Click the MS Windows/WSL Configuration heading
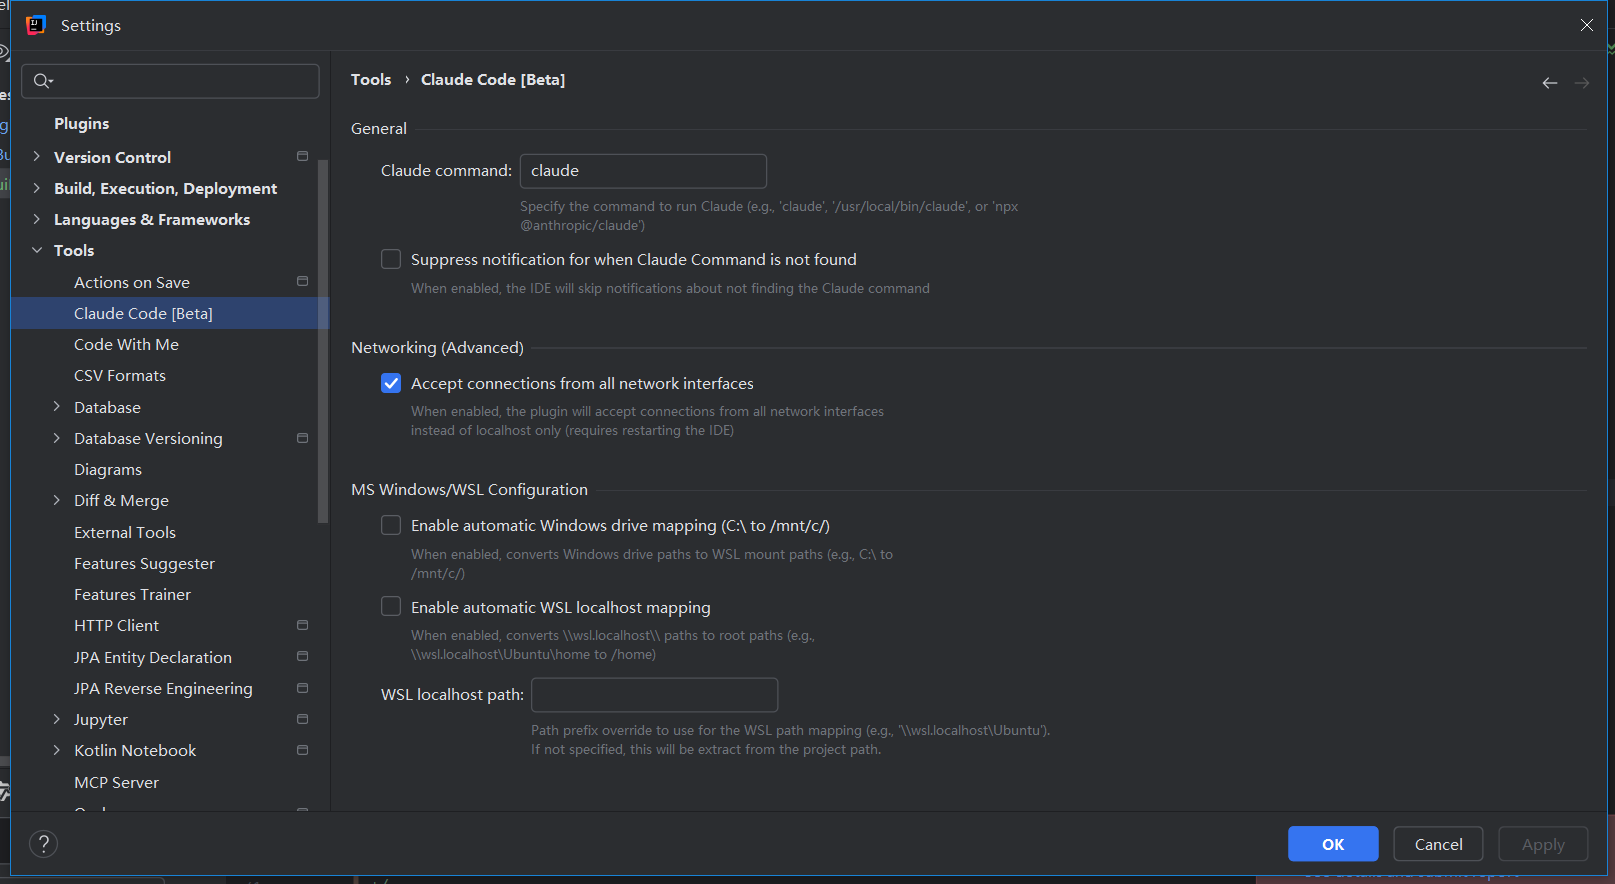1615x884 pixels. pyautogui.click(x=469, y=490)
